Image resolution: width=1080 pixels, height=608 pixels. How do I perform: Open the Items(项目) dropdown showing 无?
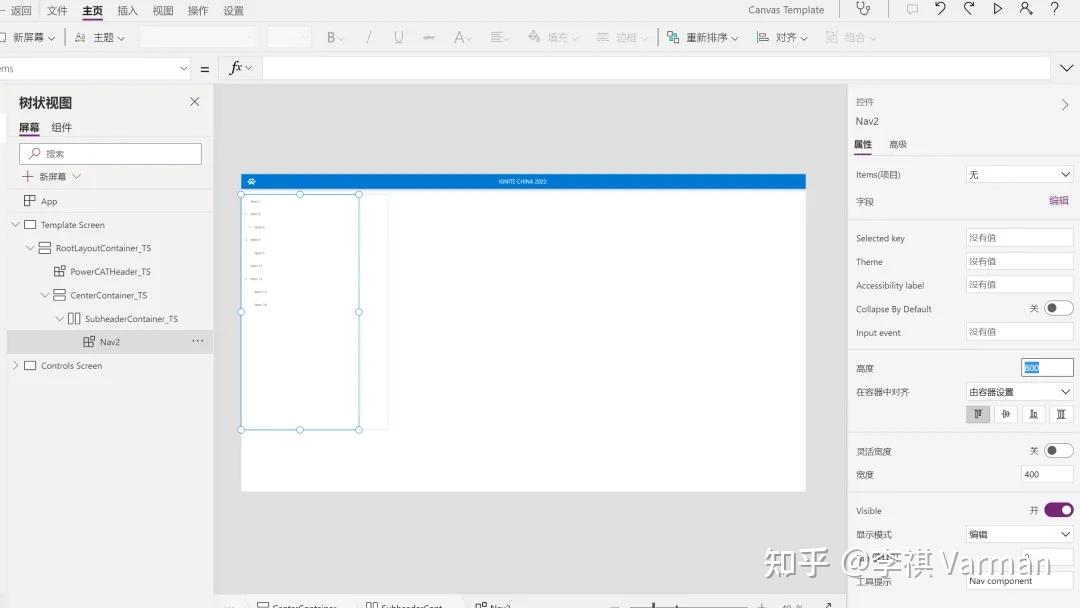(x=1019, y=173)
